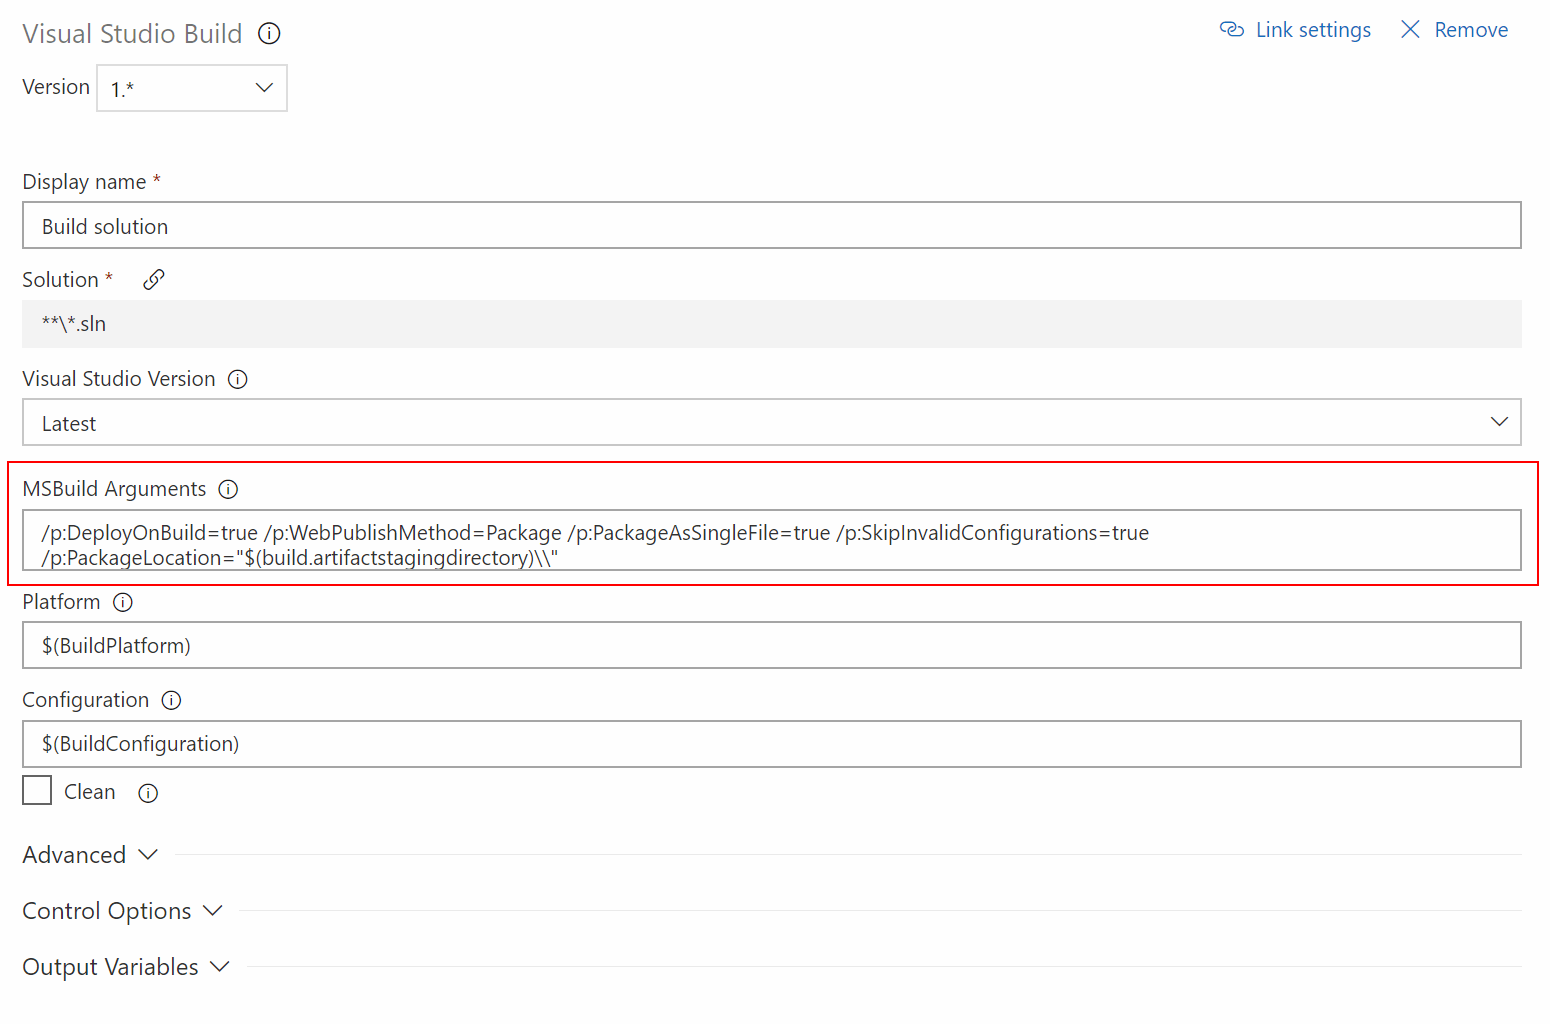Show info for Configuration field
Viewport: 1550px width, 1024px height.
click(172, 700)
